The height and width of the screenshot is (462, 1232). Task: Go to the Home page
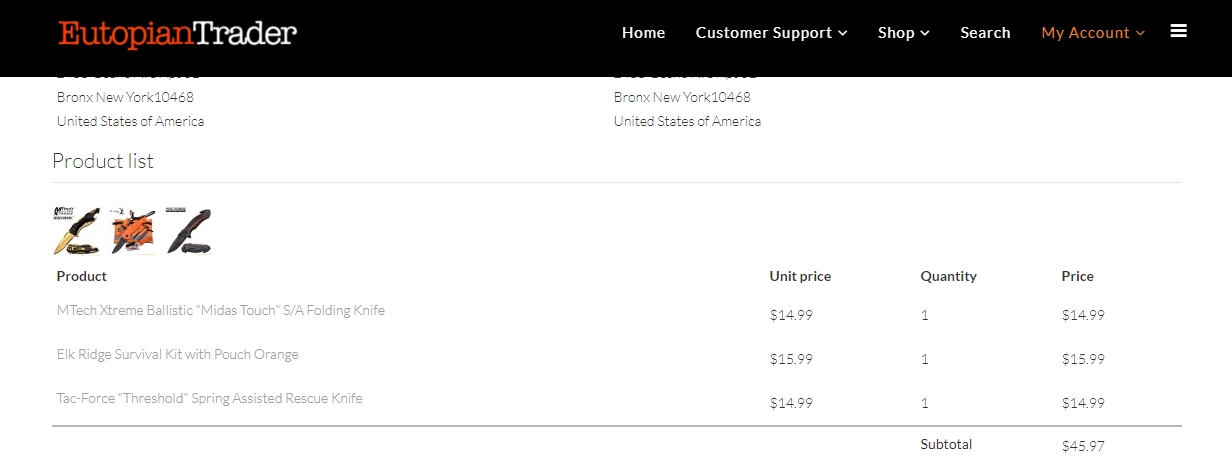point(643,33)
